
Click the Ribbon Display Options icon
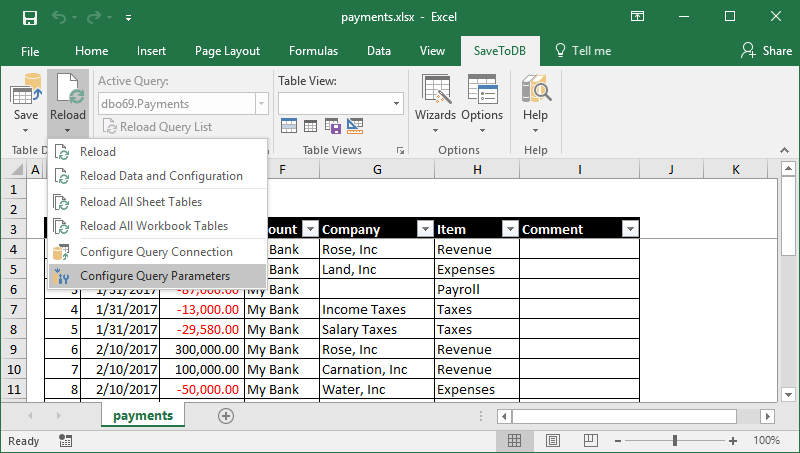[637, 16]
